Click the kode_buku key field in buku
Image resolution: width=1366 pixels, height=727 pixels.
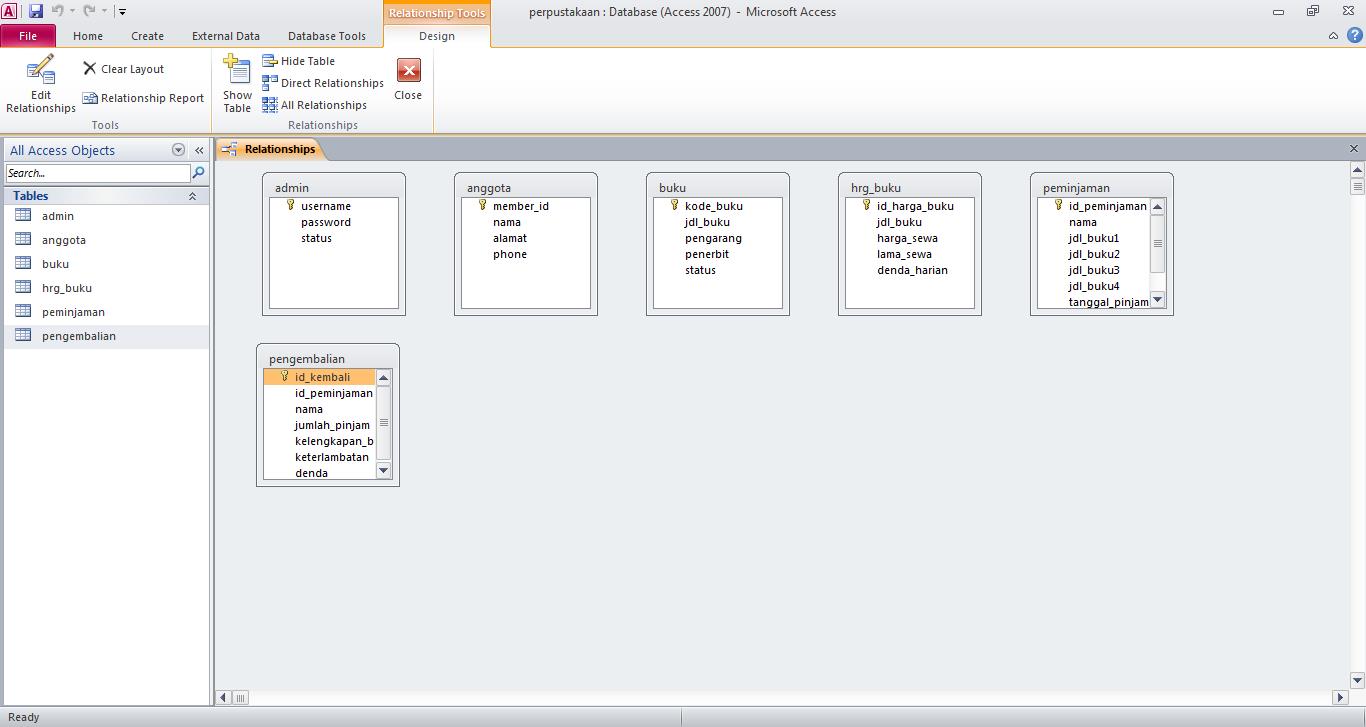click(x=718, y=206)
